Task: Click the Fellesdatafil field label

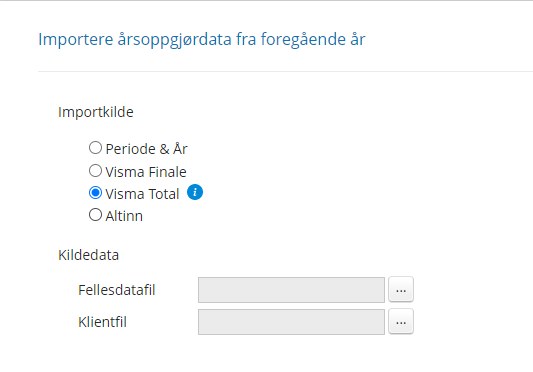Action: point(117,290)
